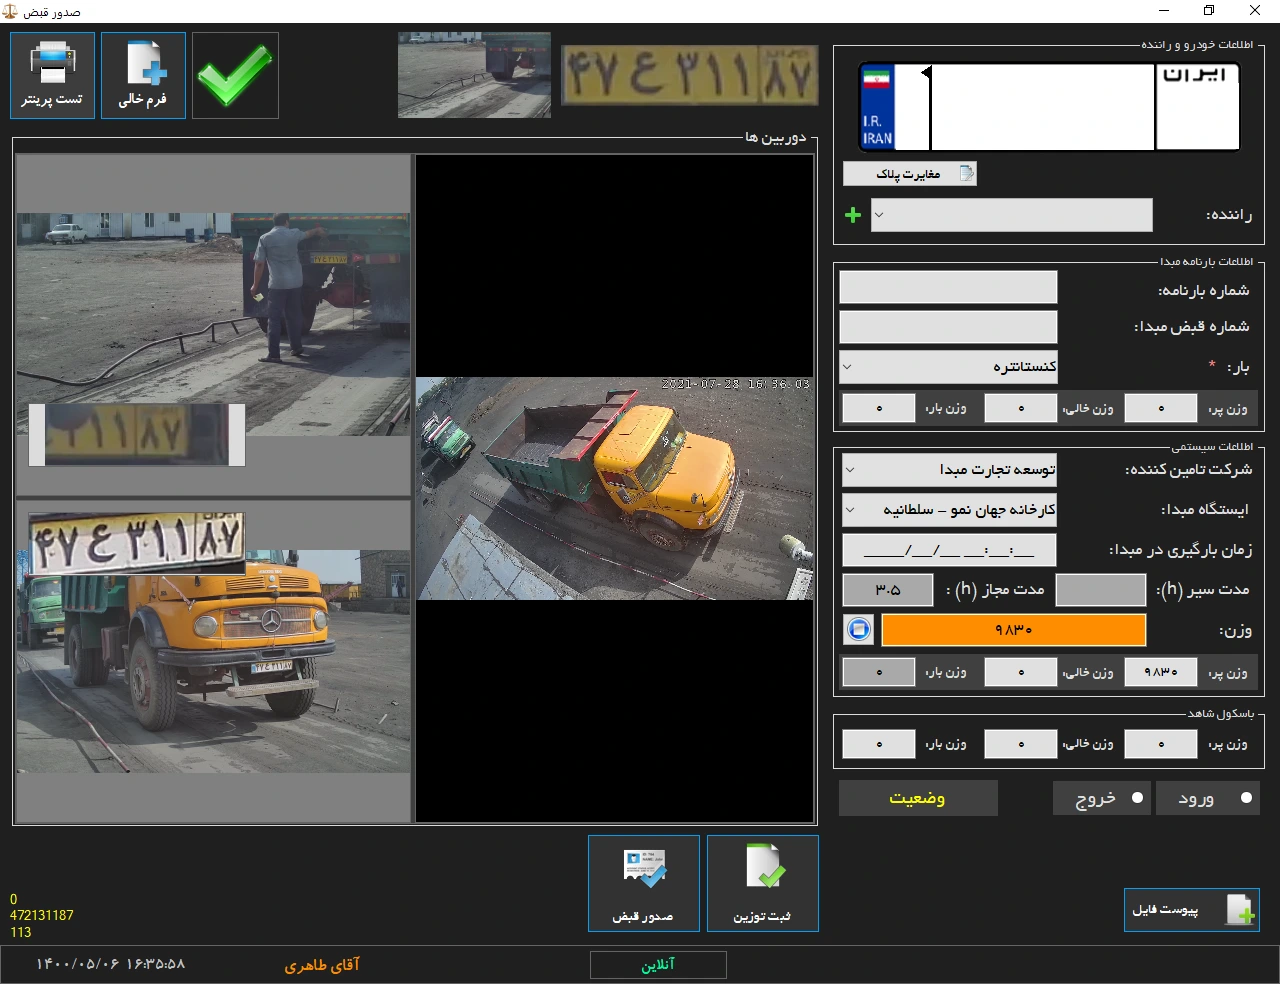The width and height of the screenshot is (1280, 984).
Task: Click witness scale full weight field
Action: pyautogui.click(x=1161, y=744)
